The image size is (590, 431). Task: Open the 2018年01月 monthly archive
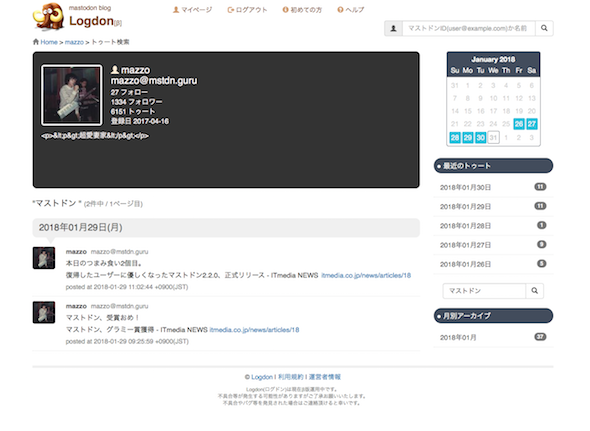pos(493,337)
